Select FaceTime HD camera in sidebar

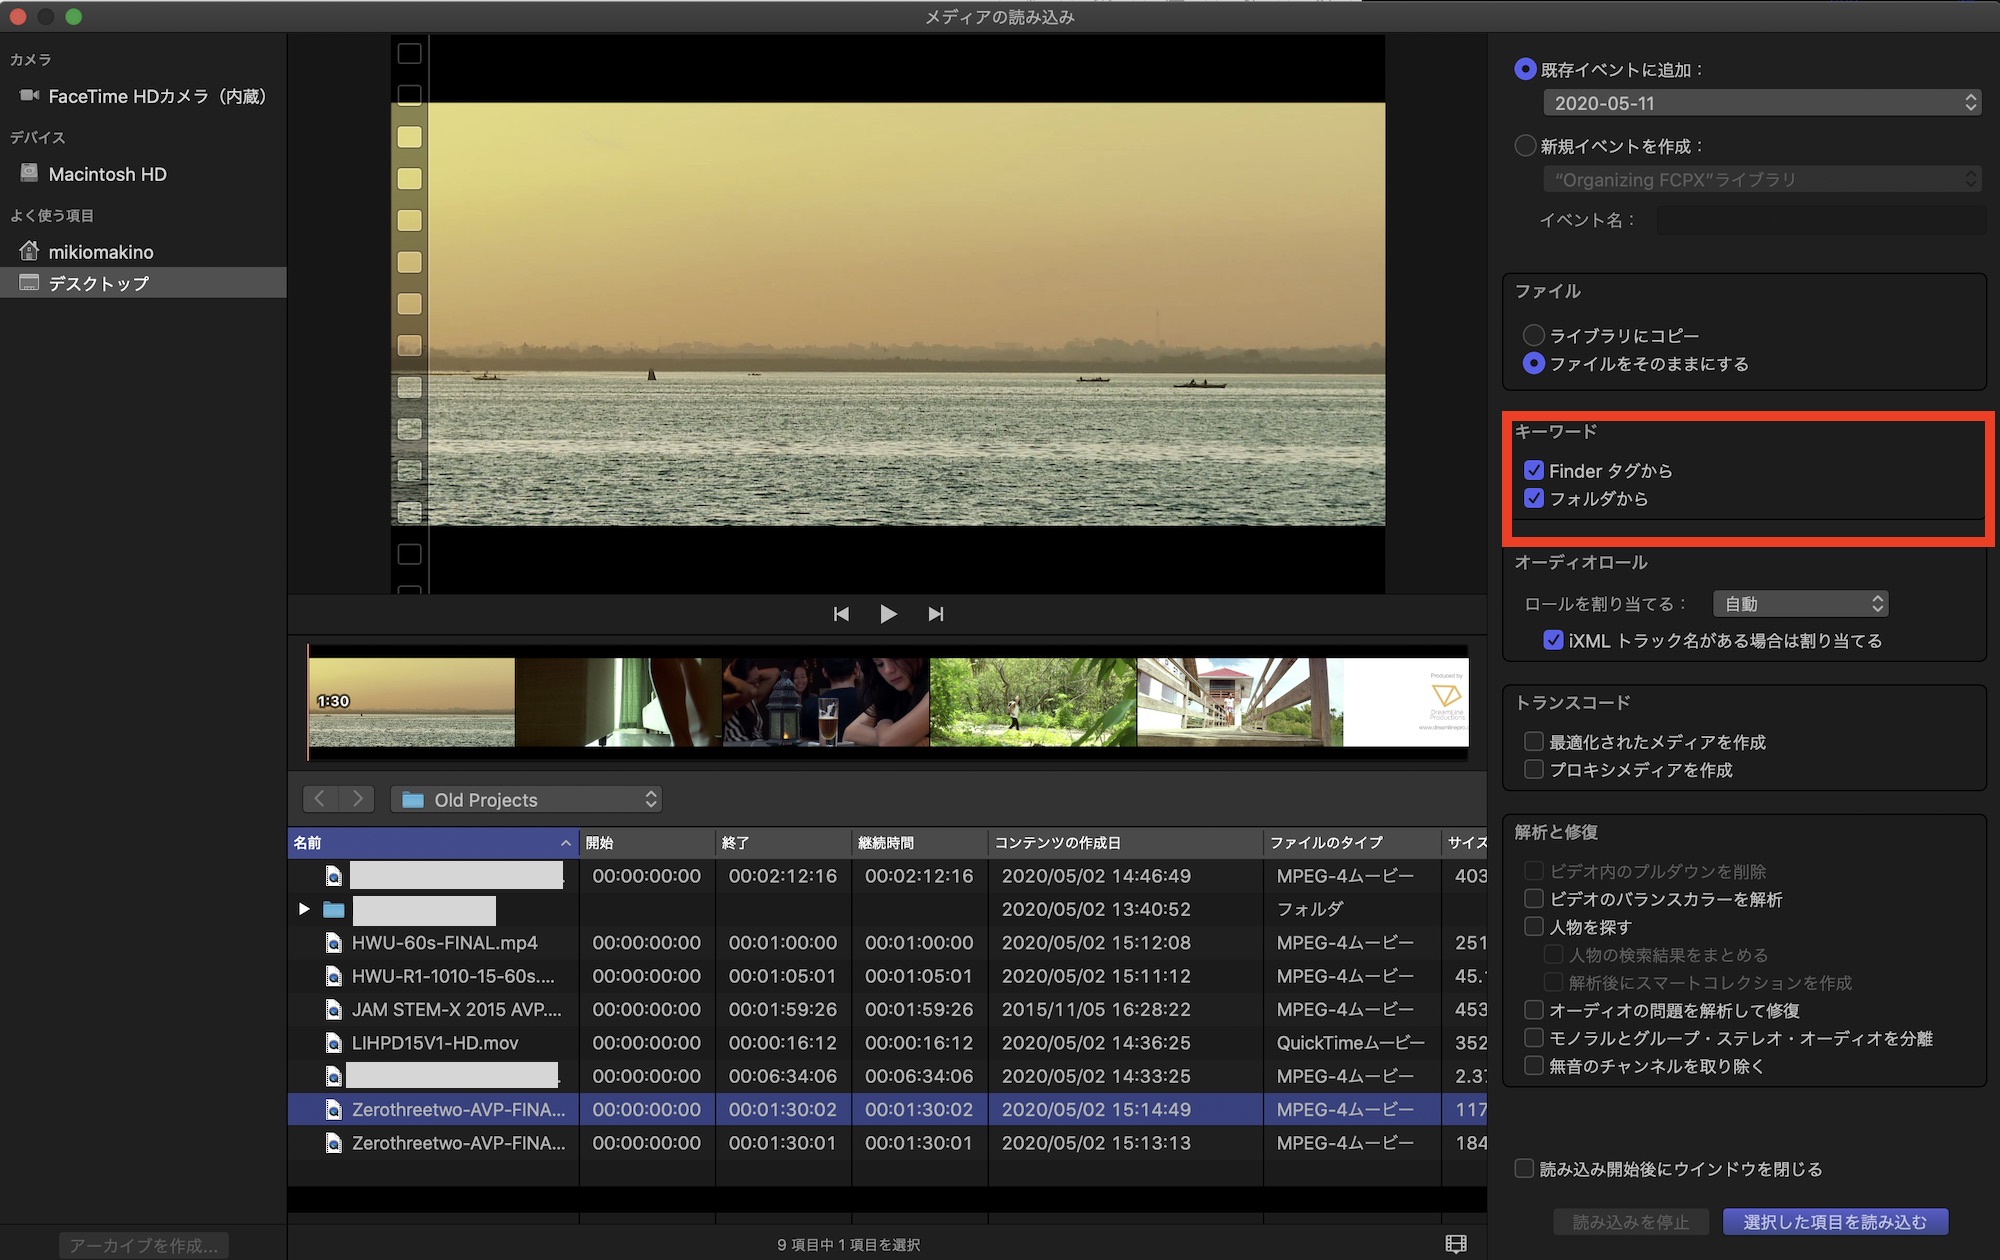(x=156, y=96)
